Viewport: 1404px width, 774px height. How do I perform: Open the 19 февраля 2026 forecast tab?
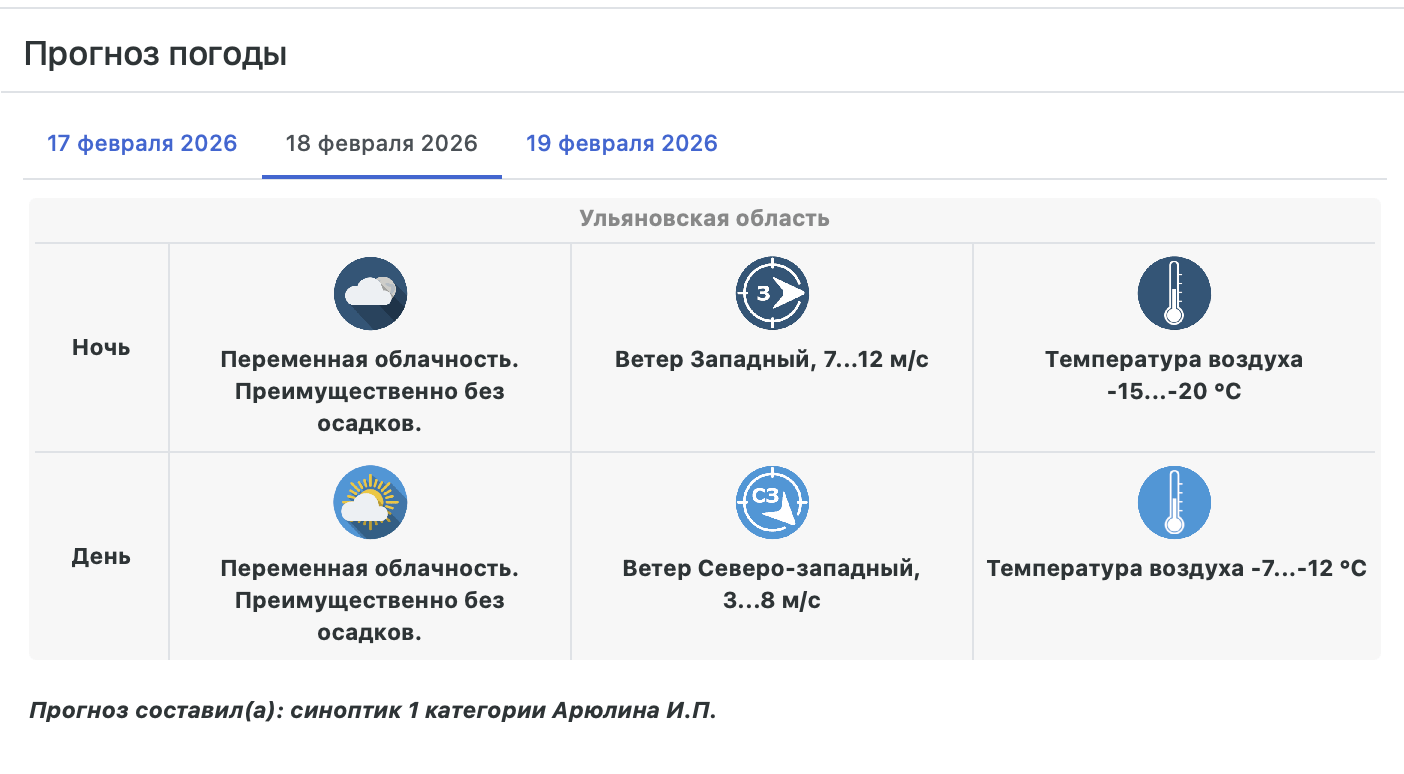point(622,143)
